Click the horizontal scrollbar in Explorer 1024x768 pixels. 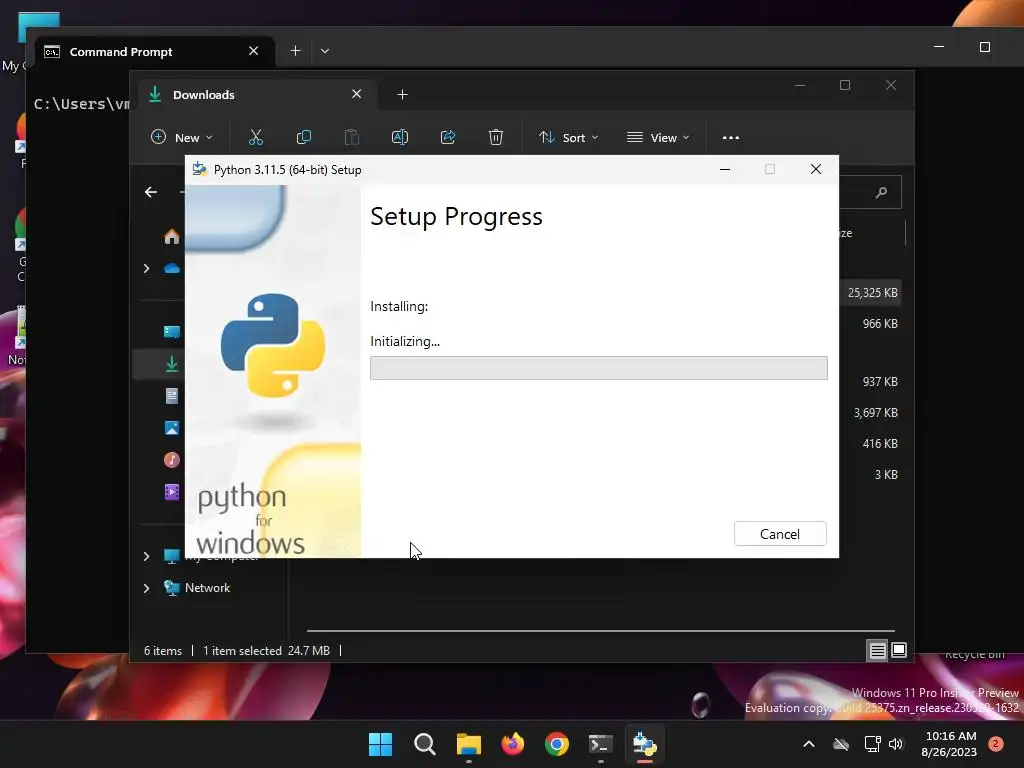pos(600,631)
